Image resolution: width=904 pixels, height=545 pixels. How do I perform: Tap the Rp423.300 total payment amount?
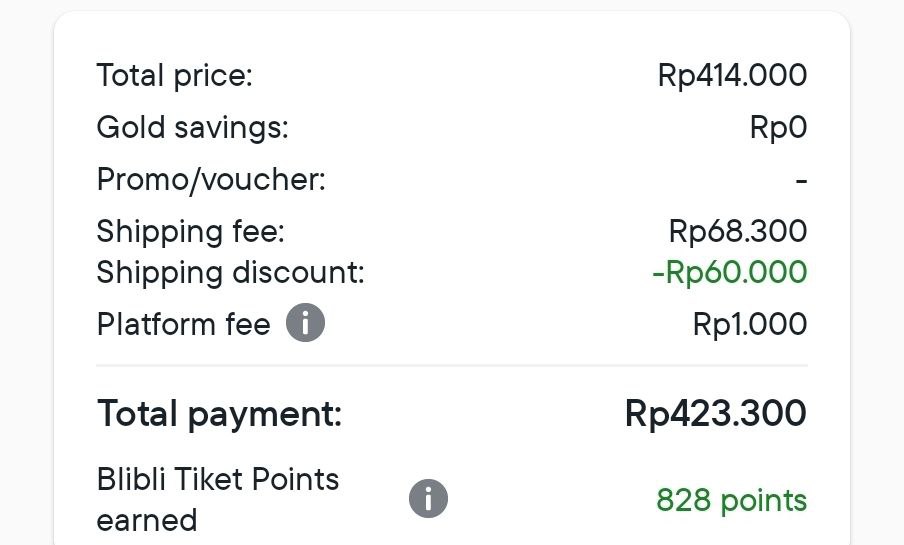pyautogui.click(x=715, y=413)
